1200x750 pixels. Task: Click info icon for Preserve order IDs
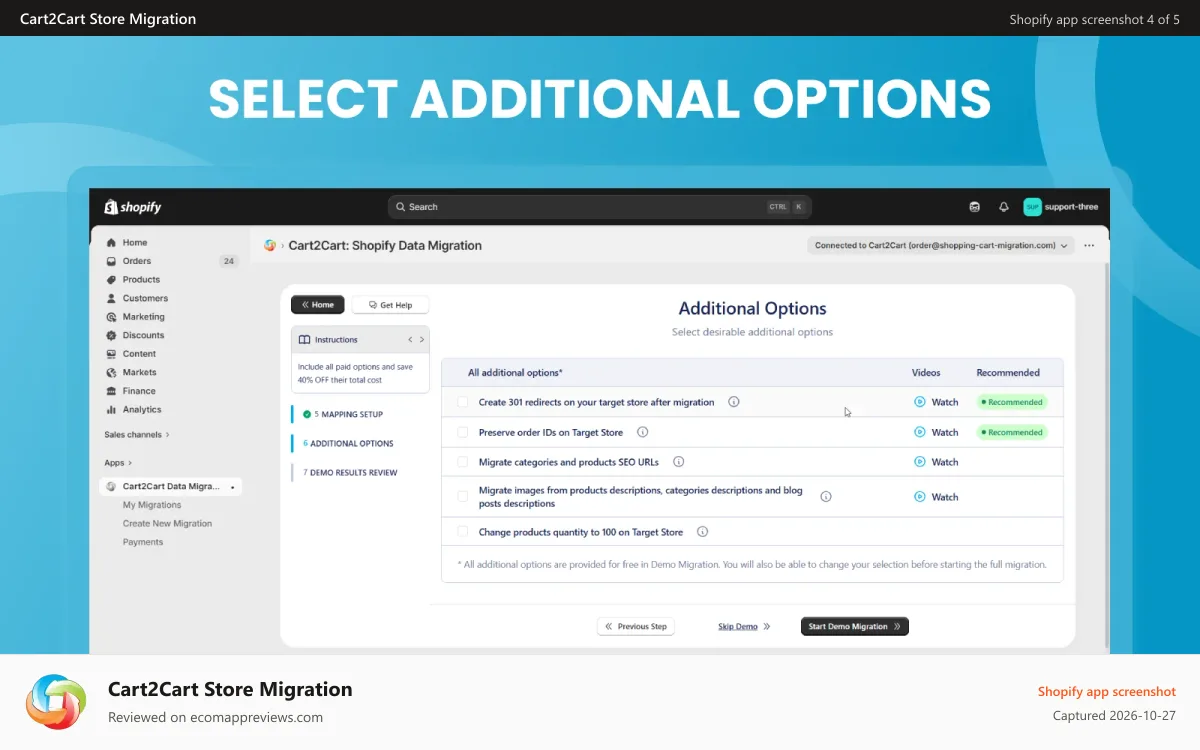(643, 432)
